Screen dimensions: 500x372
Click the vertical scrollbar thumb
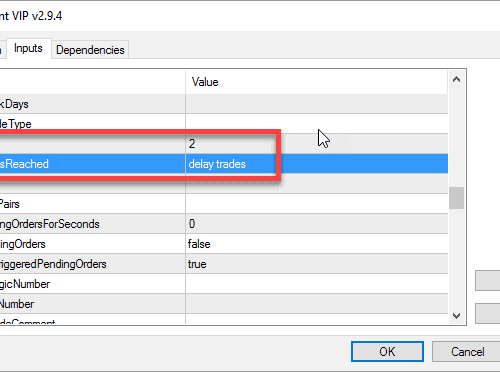click(x=456, y=198)
